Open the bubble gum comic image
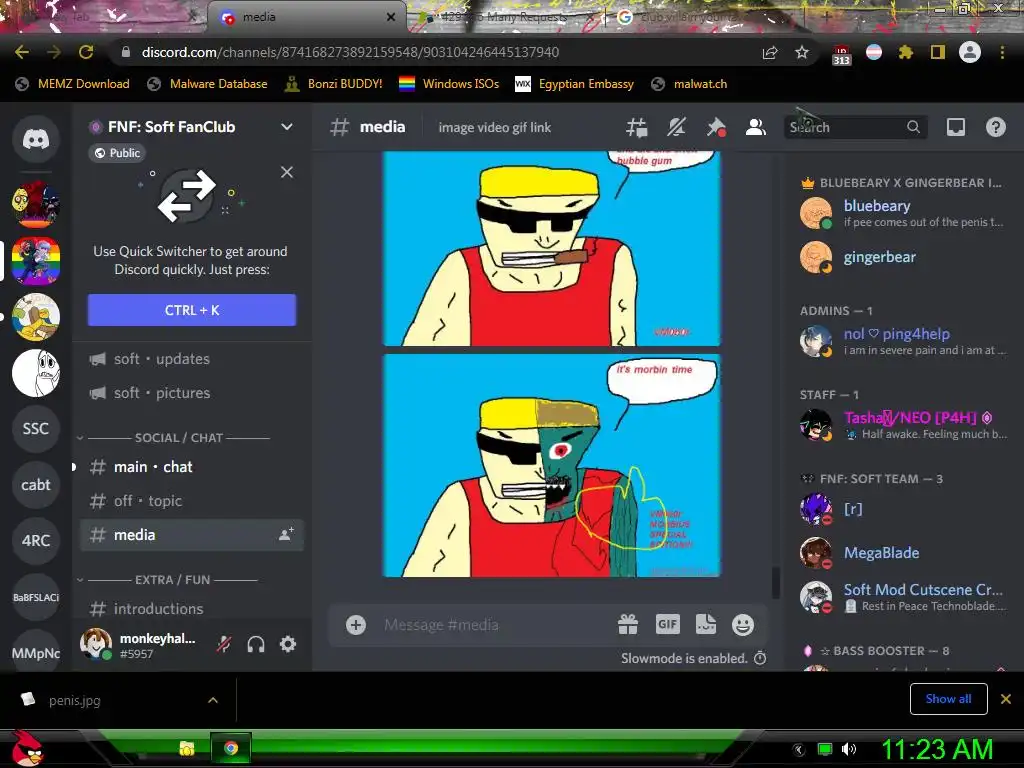The height and width of the screenshot is (768, 1024). (x=552, y=248)
